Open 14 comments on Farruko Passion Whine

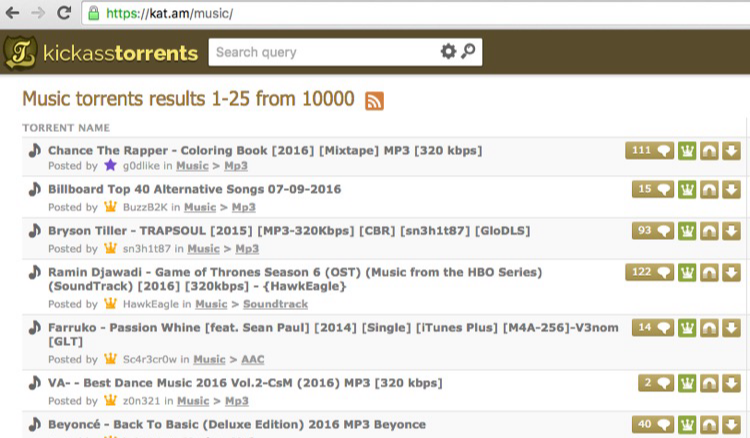[x=653, y=328]
